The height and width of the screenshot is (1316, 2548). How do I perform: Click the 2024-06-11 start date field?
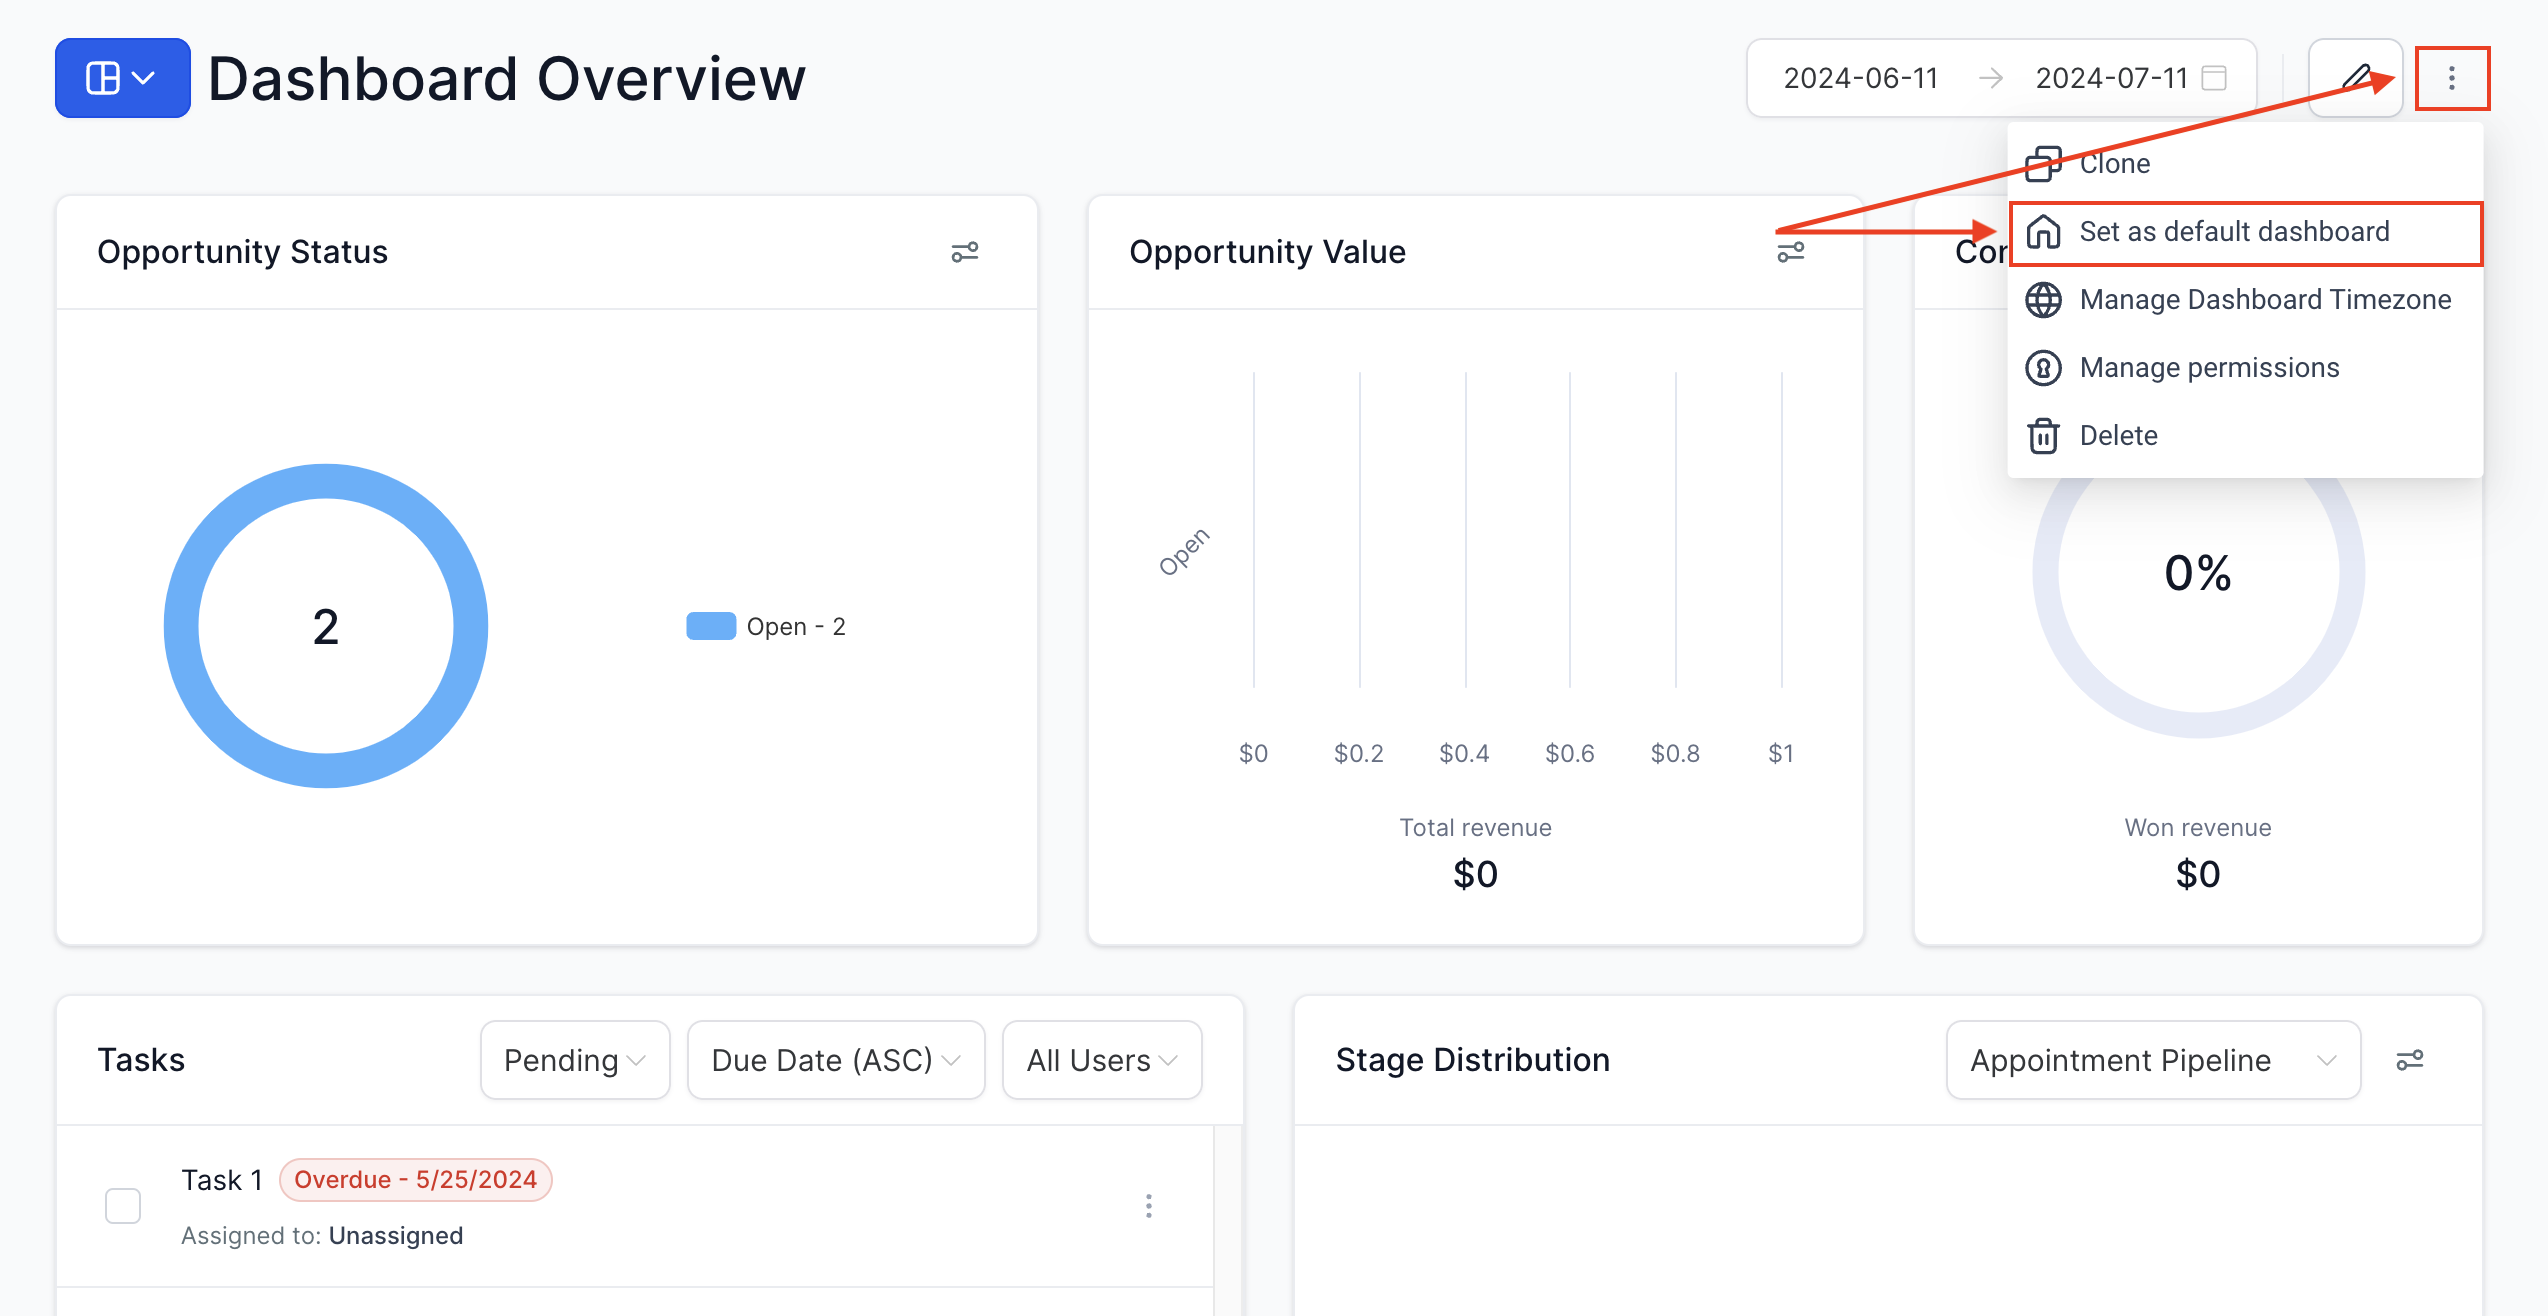click(x=1860, y=77)
